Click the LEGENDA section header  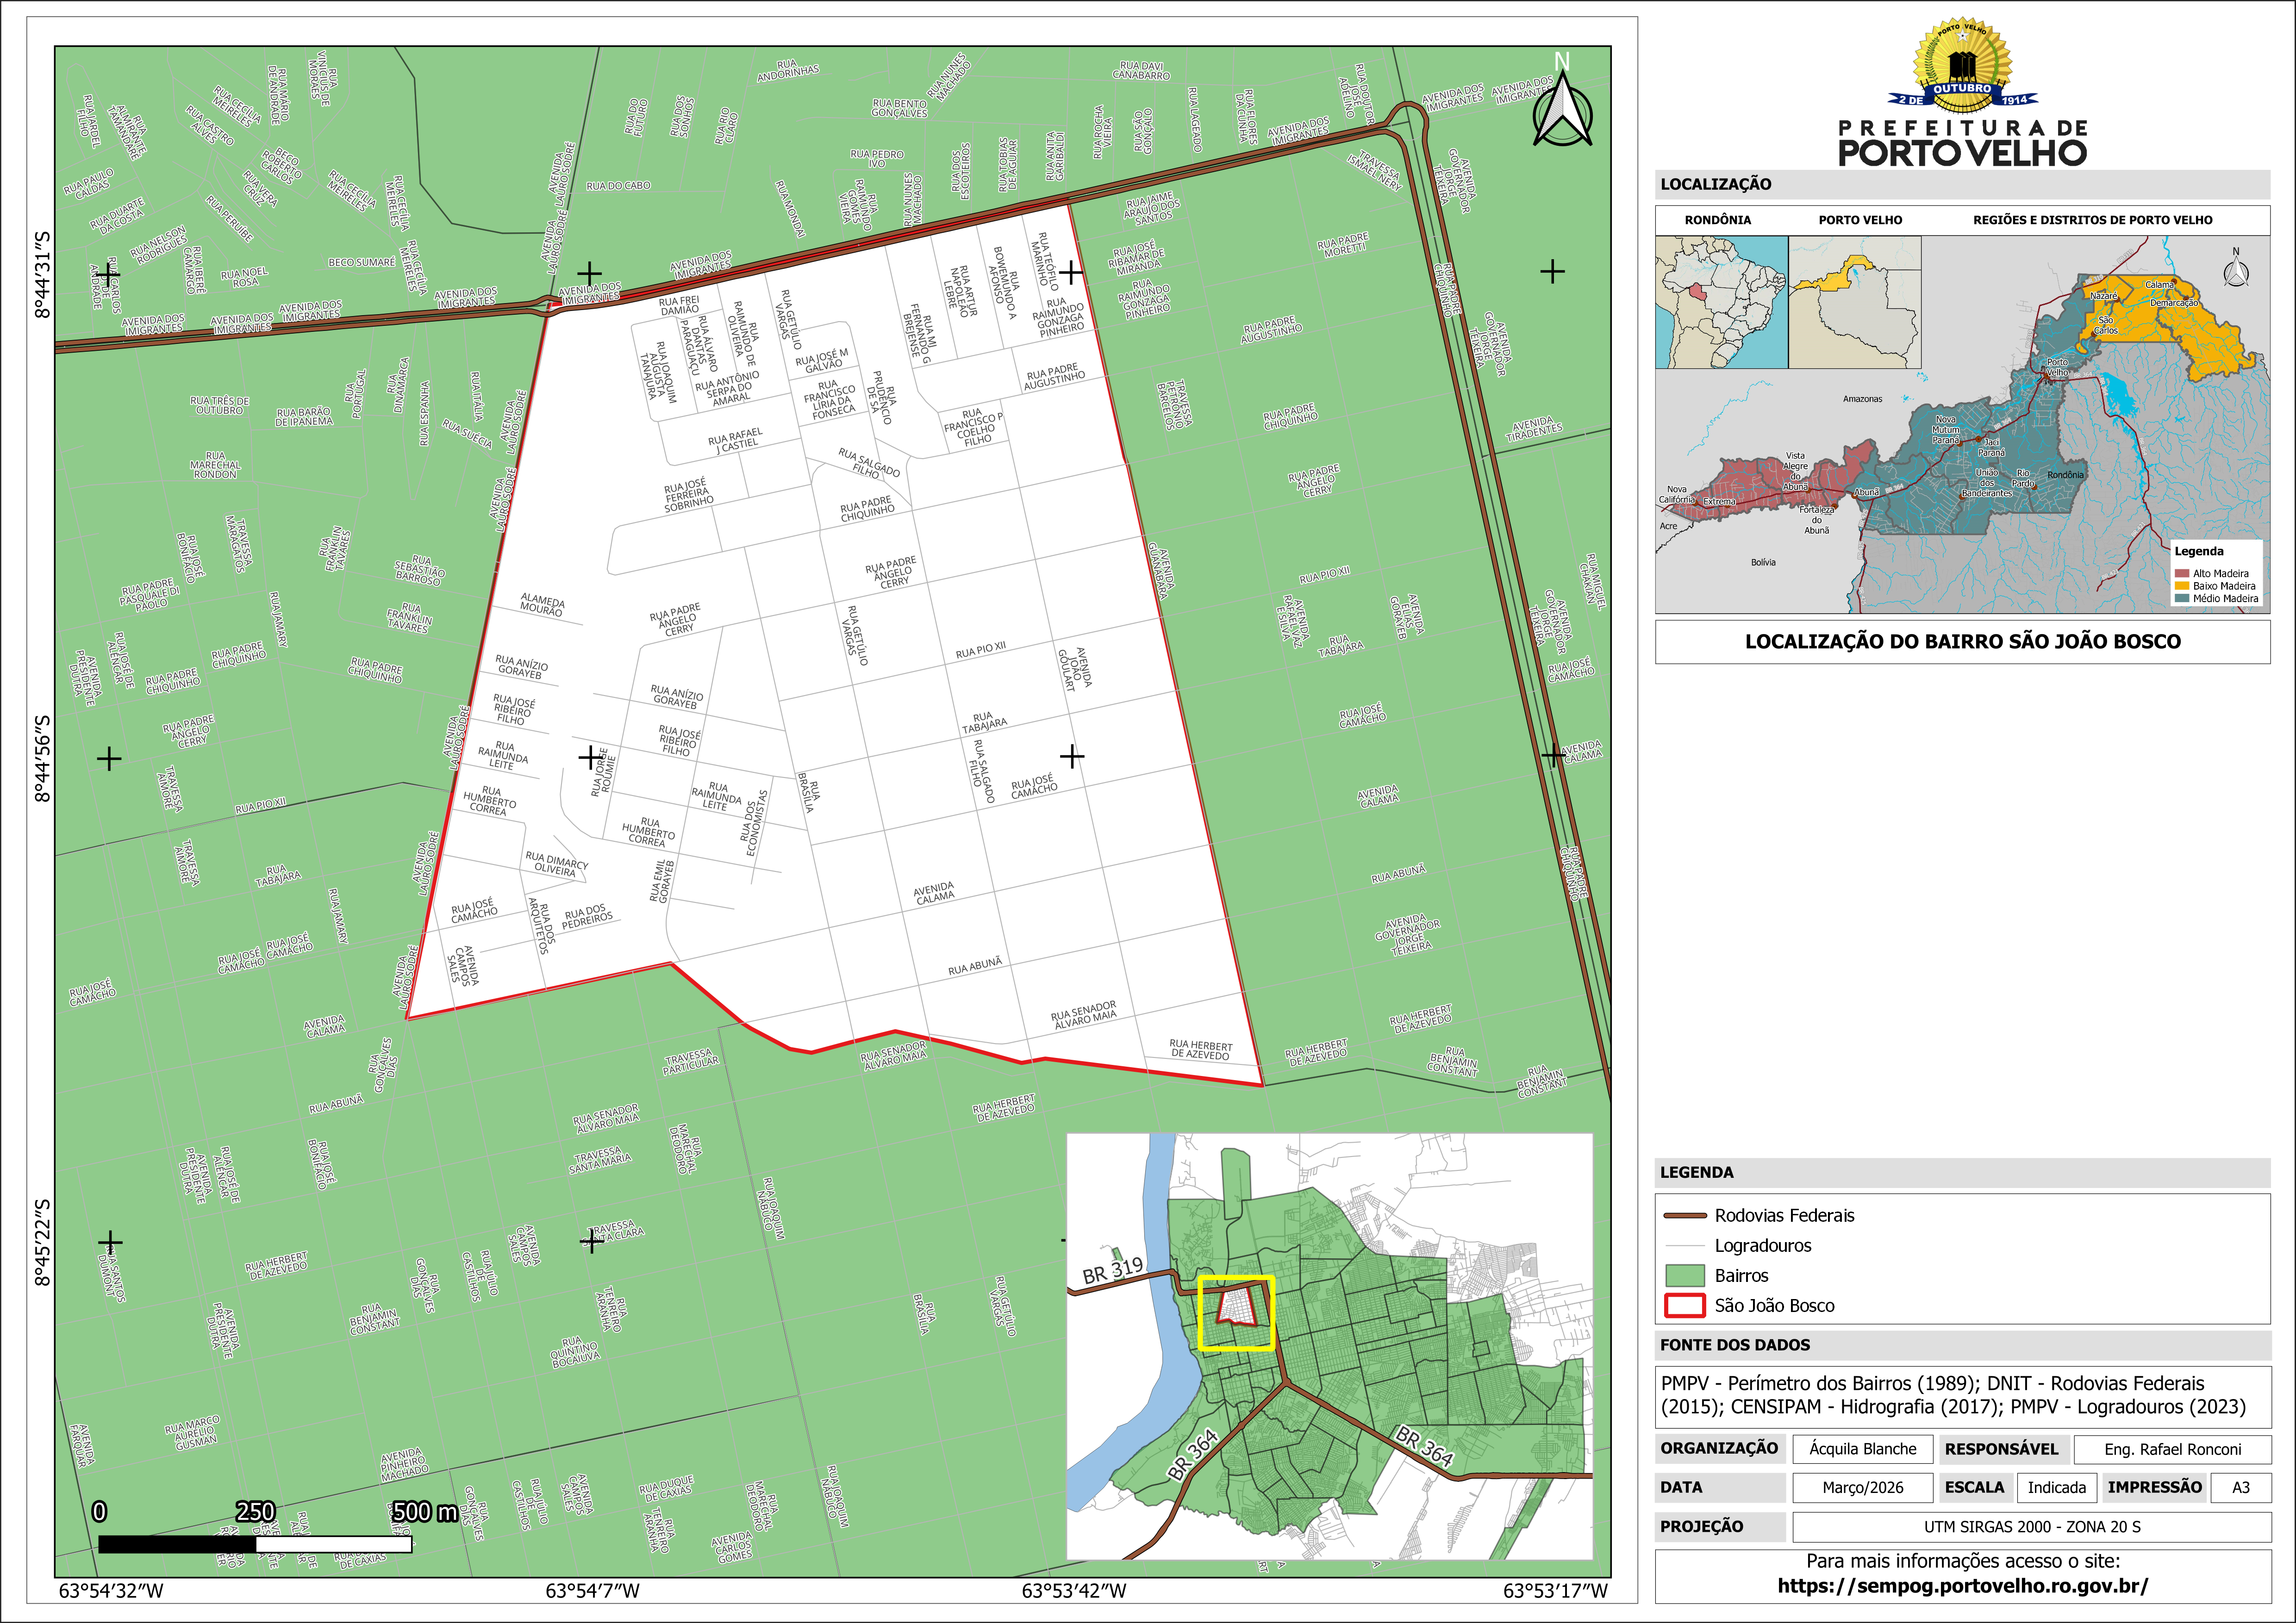(x=1697, y=1172)
